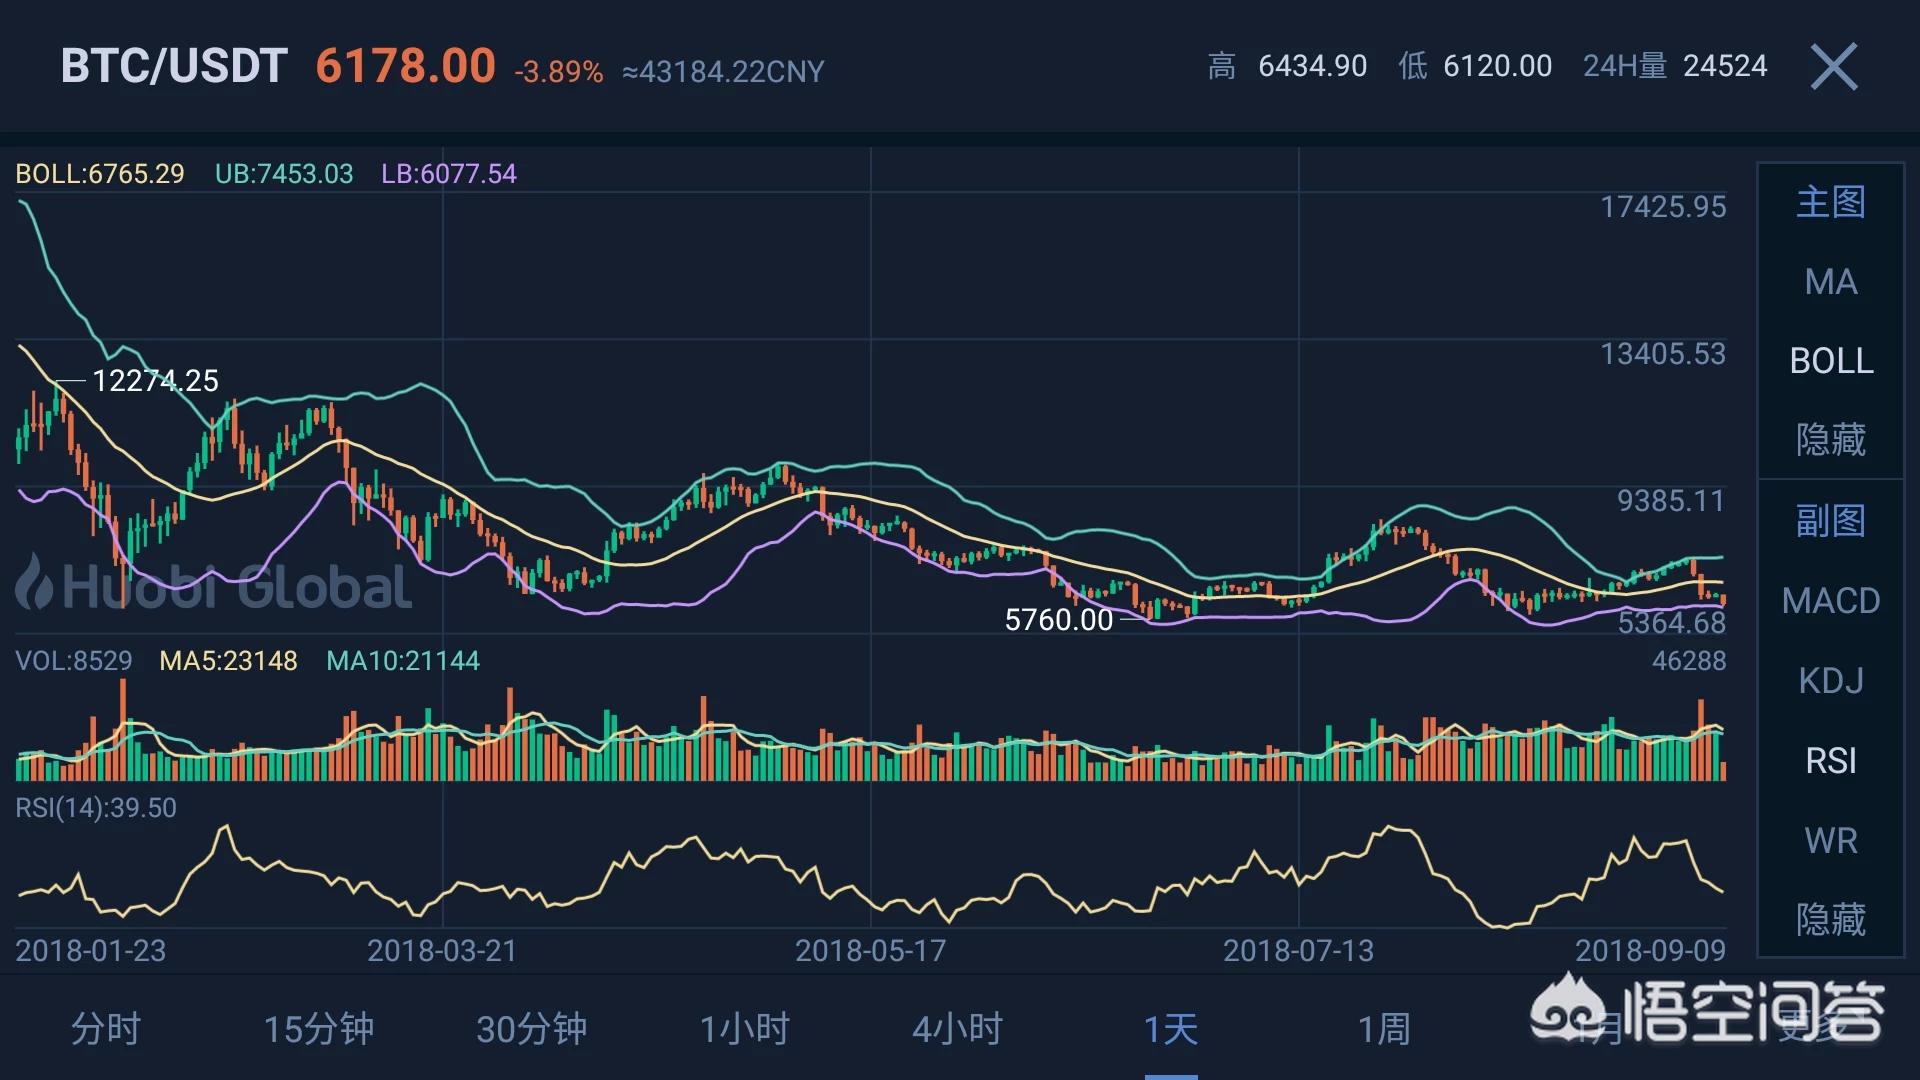Select MA main chart indicator

[1830, 282]
